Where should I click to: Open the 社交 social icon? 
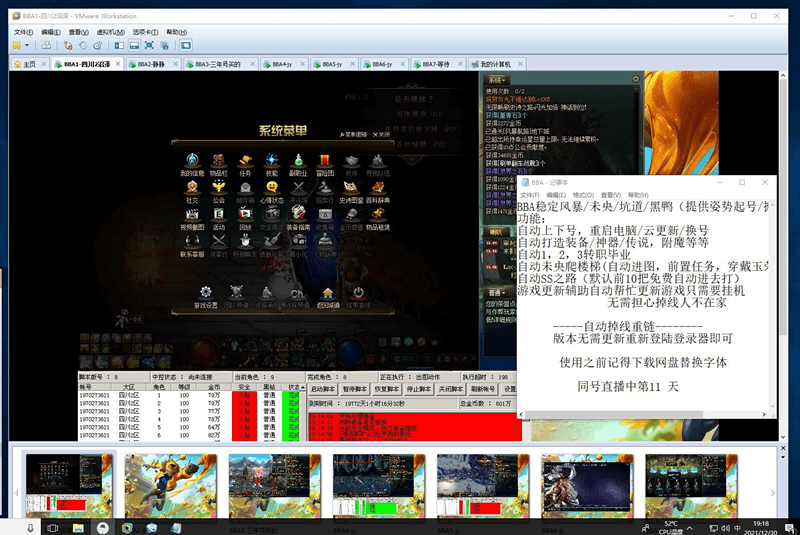pos(192,191)
